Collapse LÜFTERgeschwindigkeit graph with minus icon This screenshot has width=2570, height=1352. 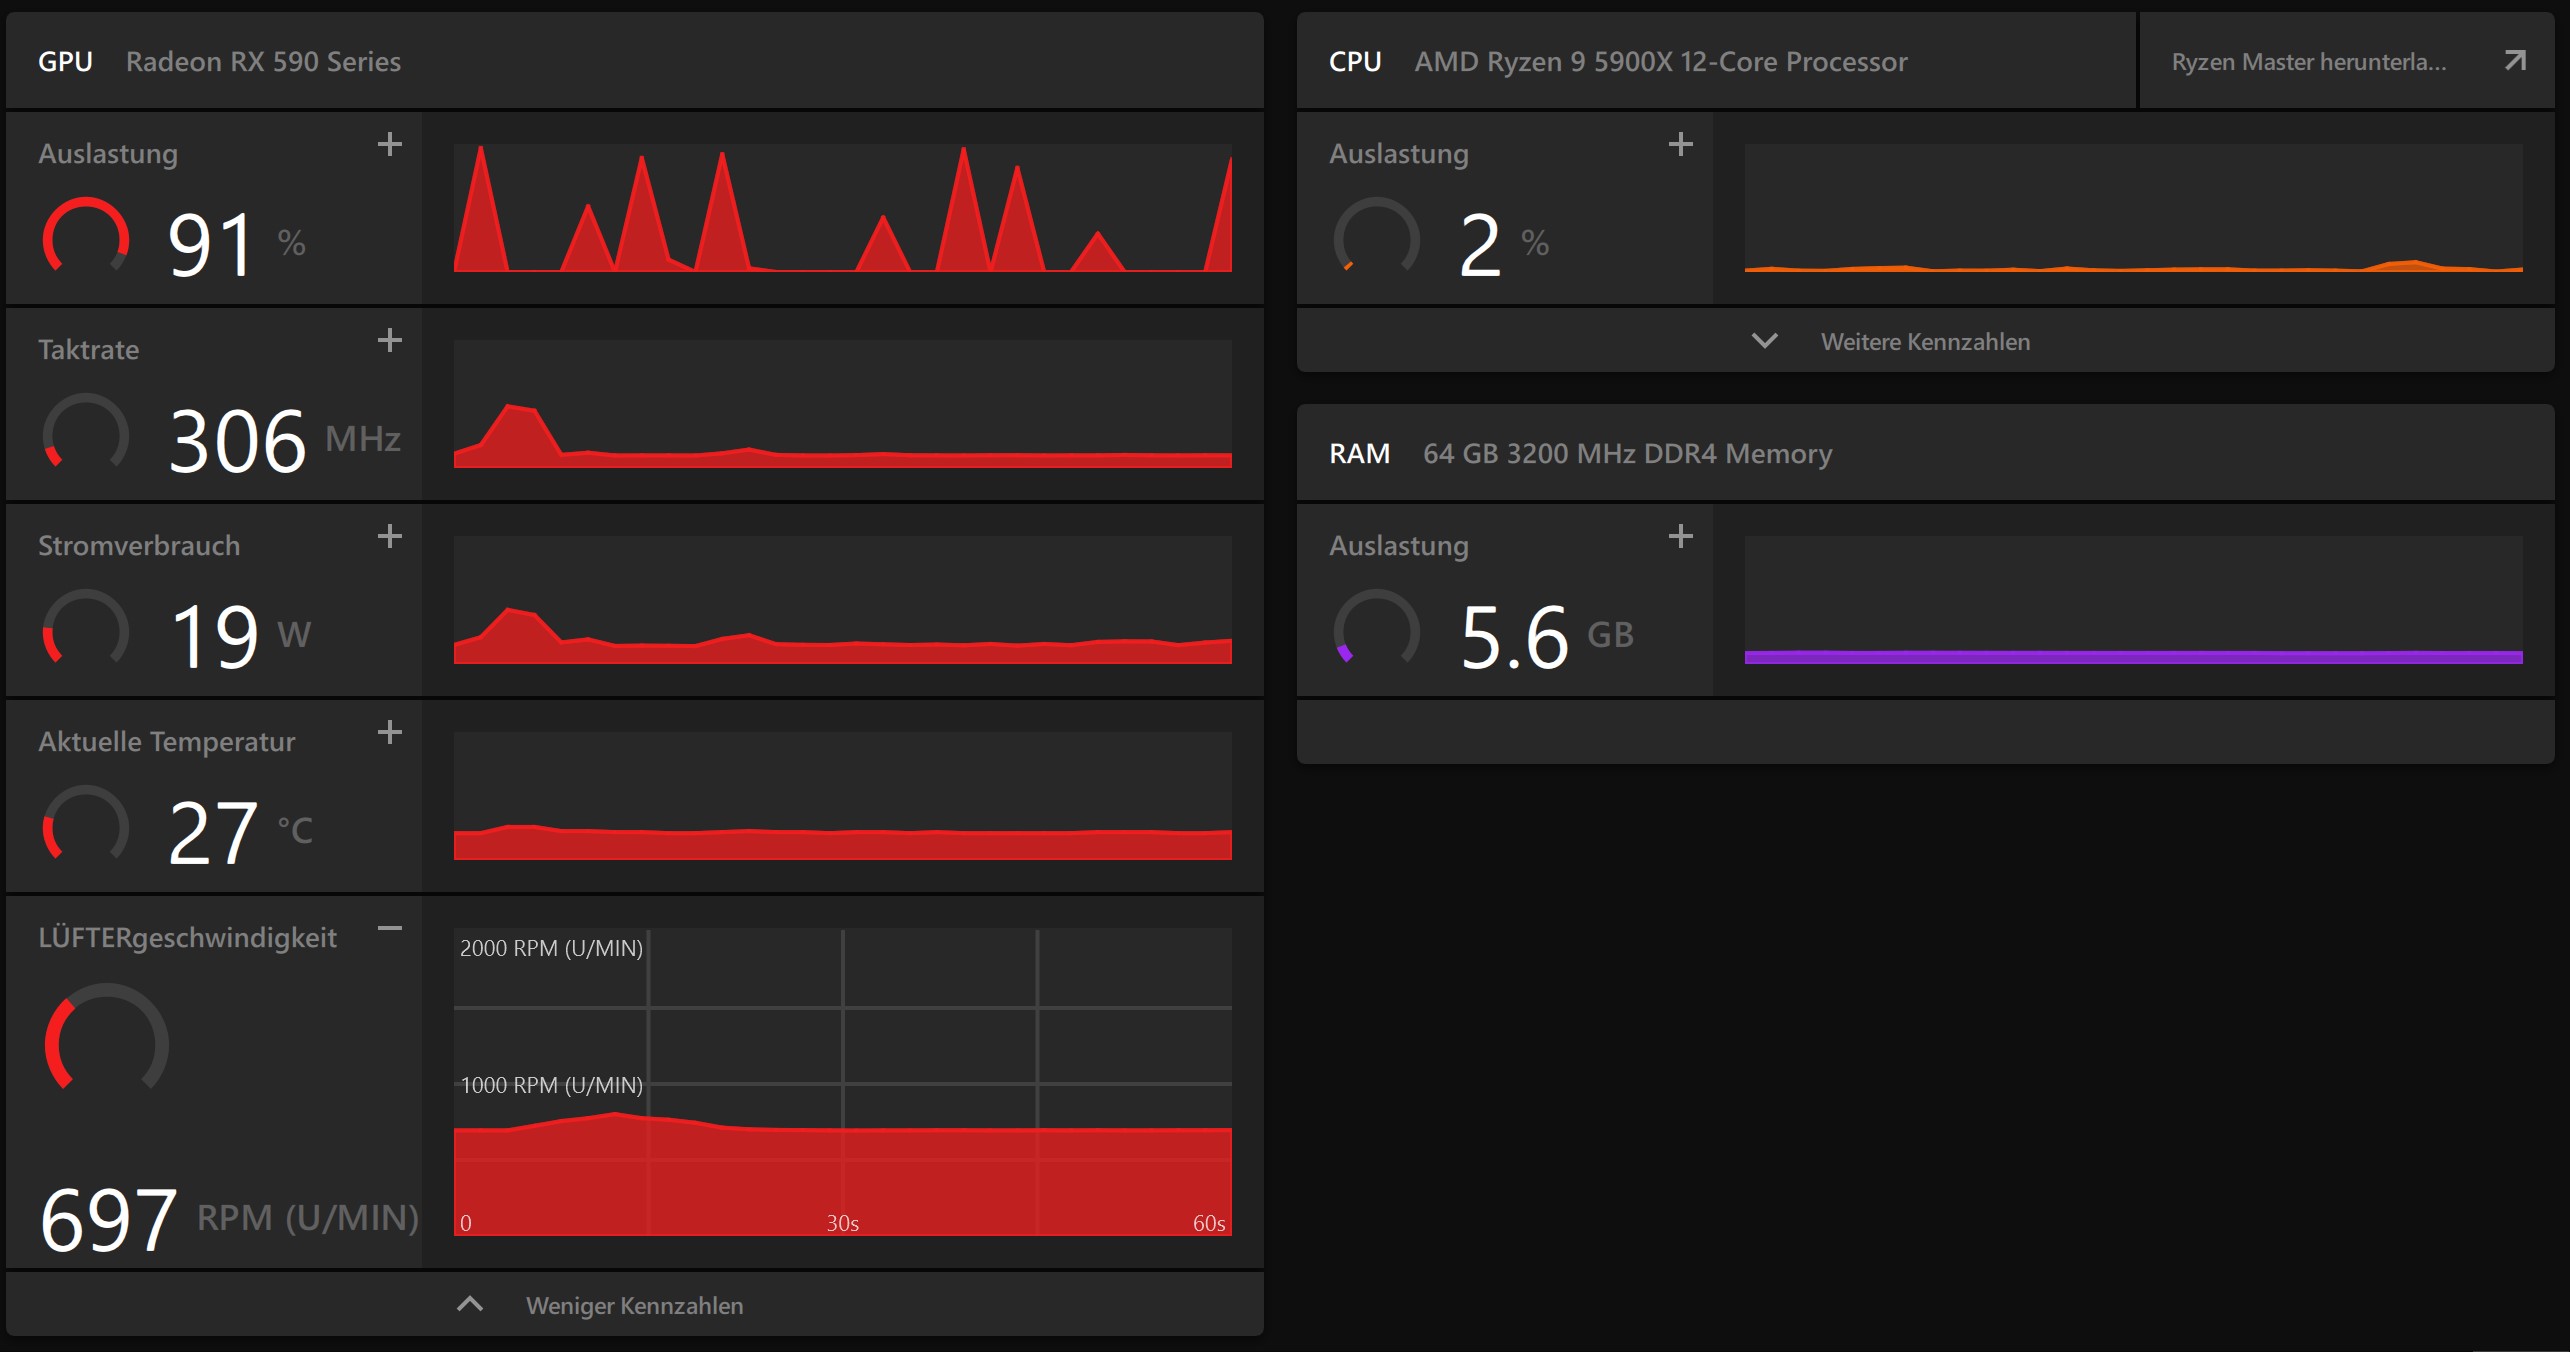tap(390, 929)
